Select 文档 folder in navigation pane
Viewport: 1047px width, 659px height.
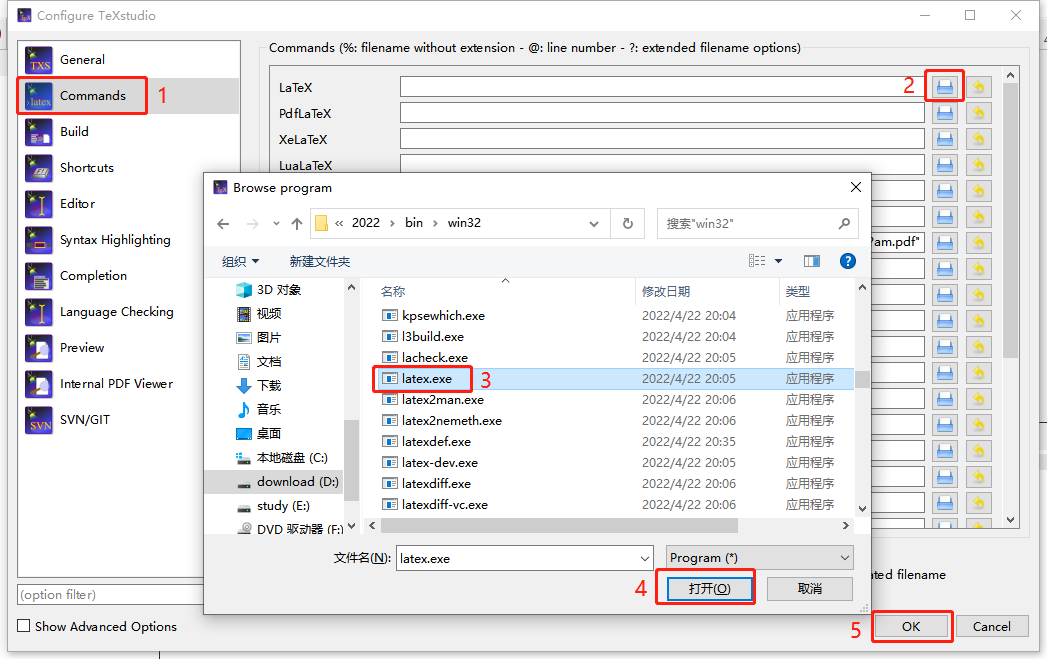[259, 362]
